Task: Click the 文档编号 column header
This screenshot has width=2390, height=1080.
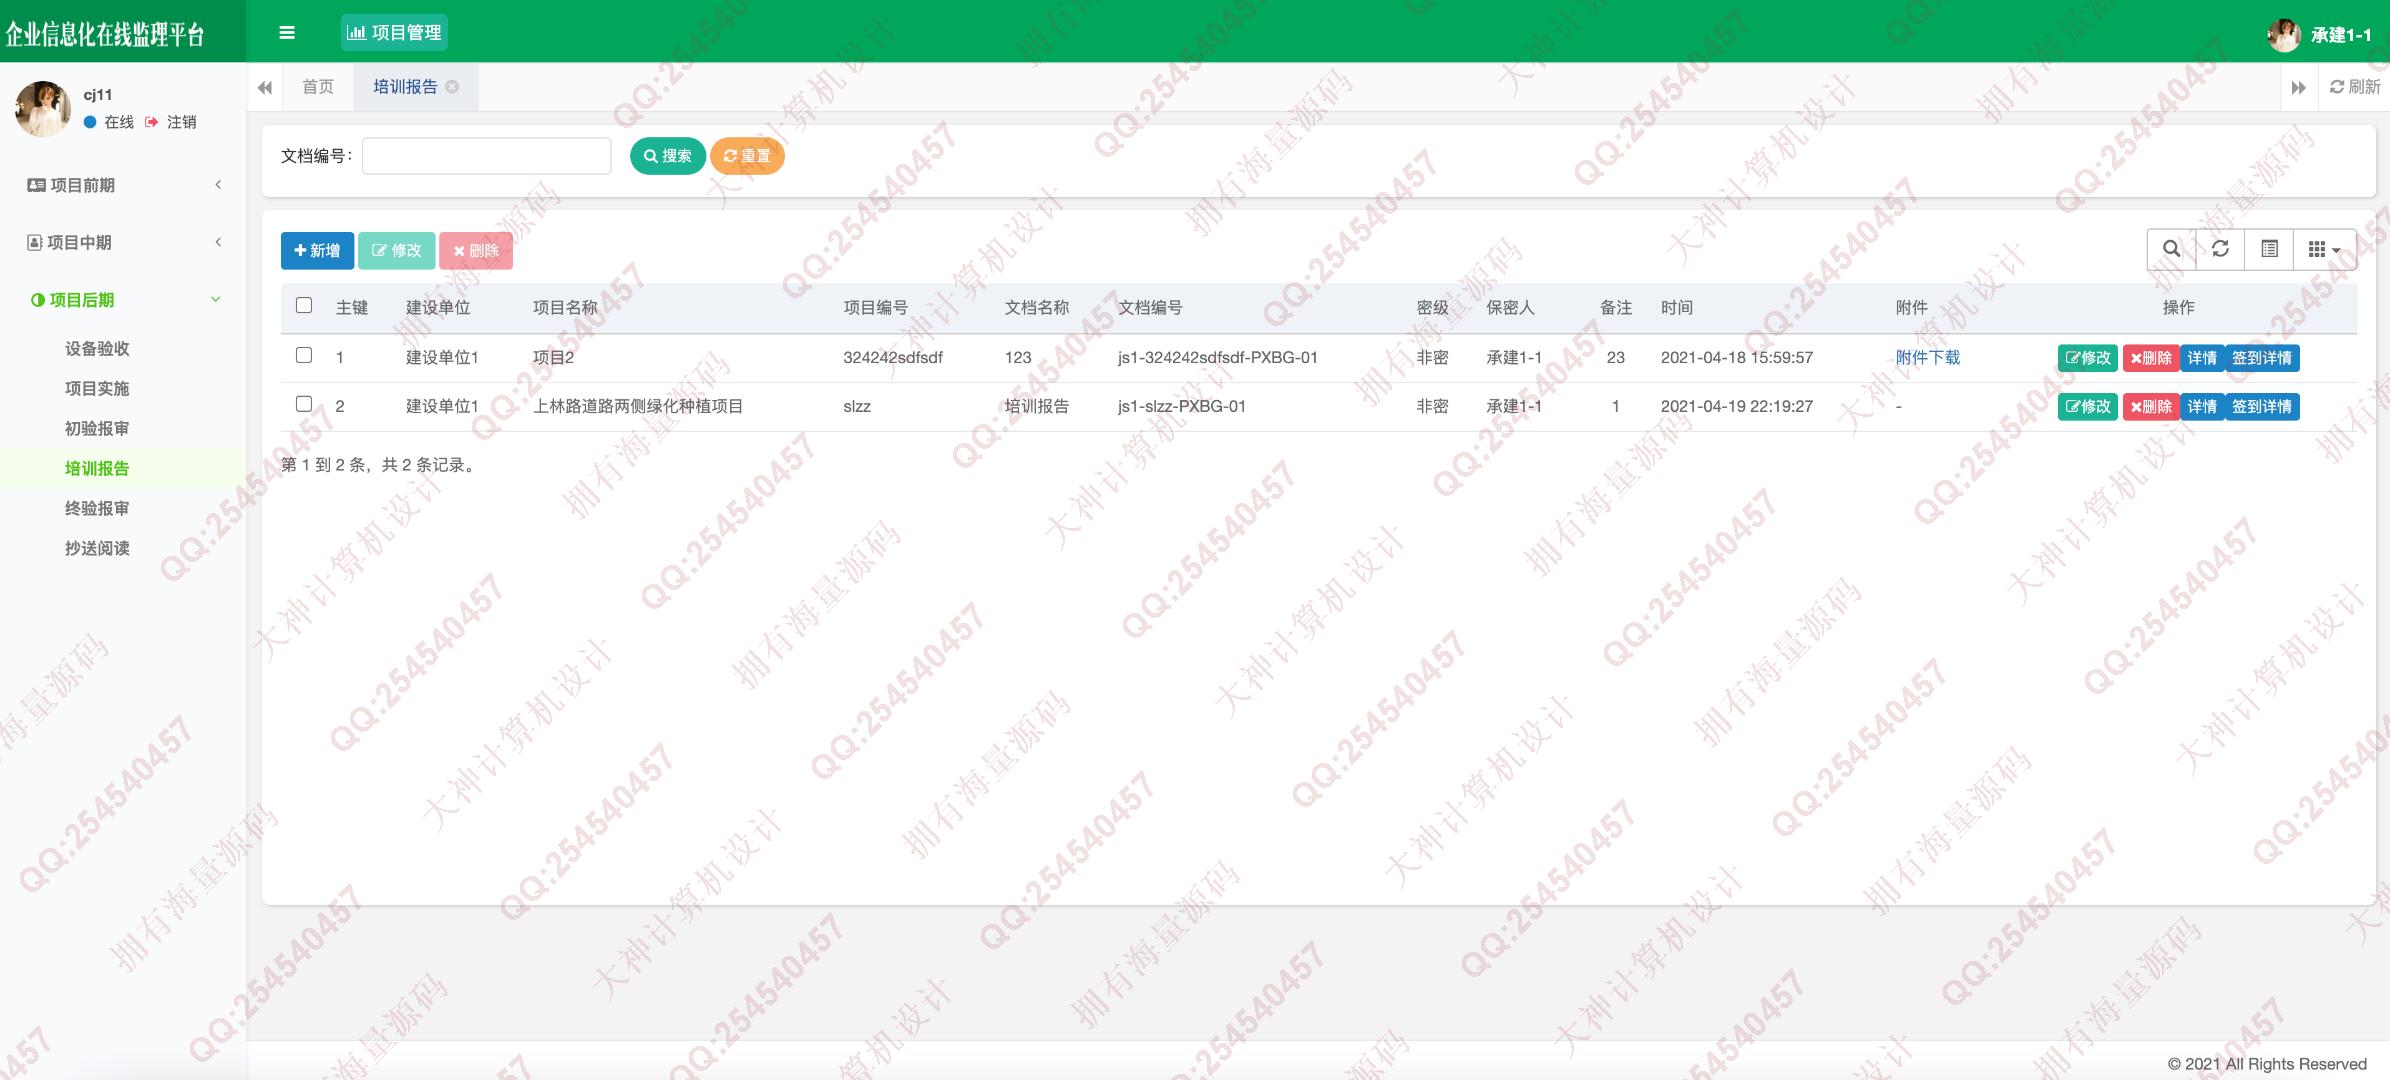Action: [1150, 308]
